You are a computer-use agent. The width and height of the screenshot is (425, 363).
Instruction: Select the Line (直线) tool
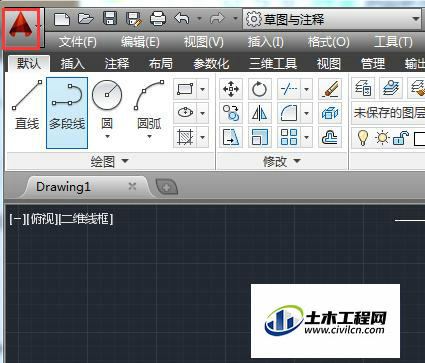tap(27, 106)
